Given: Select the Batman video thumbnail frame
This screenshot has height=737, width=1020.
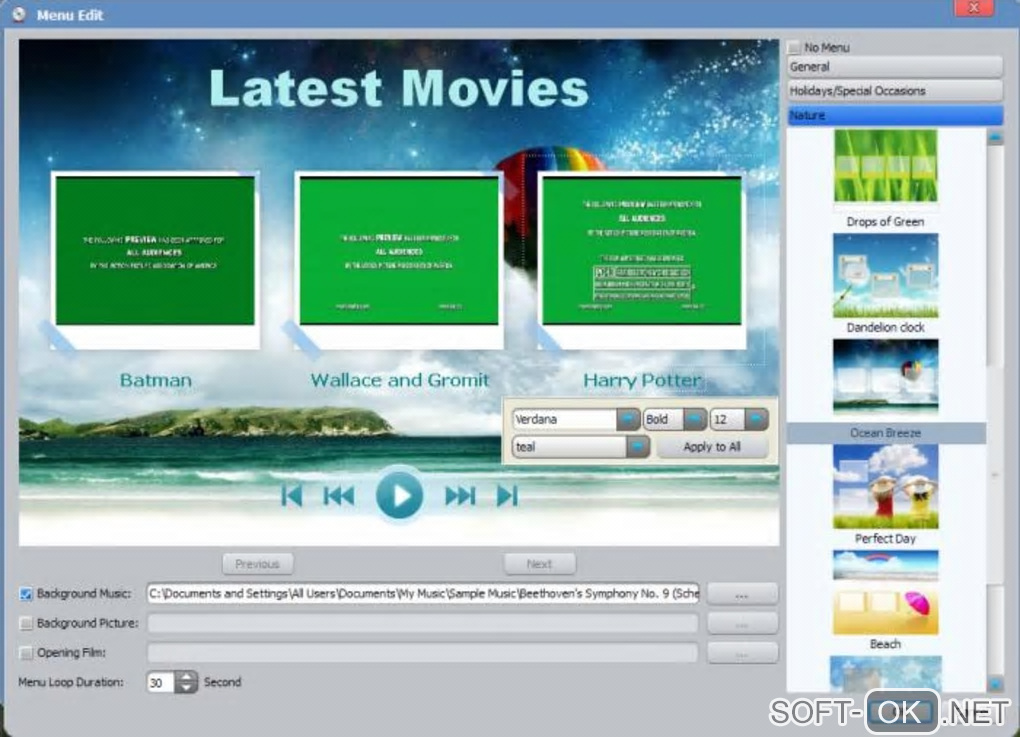Looking at the screenshot, I should [x=155, y=260].
